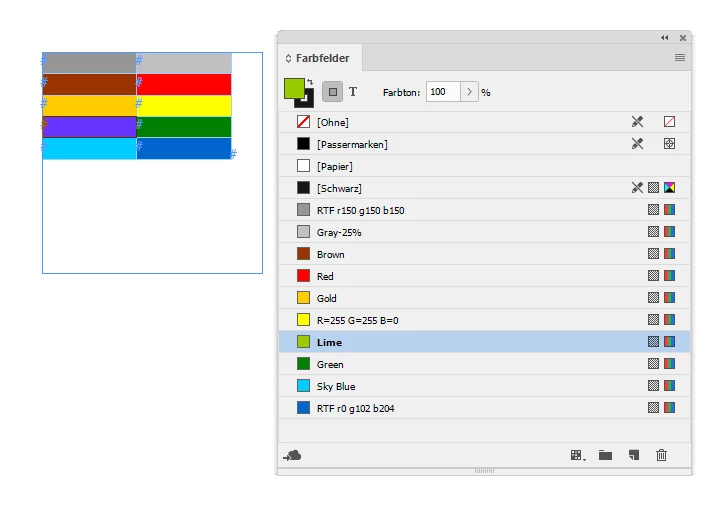This screenshot has height=506, width=705.
Task: Swap fill and stroke arrow icon
Action: click(x=310, y=82)
